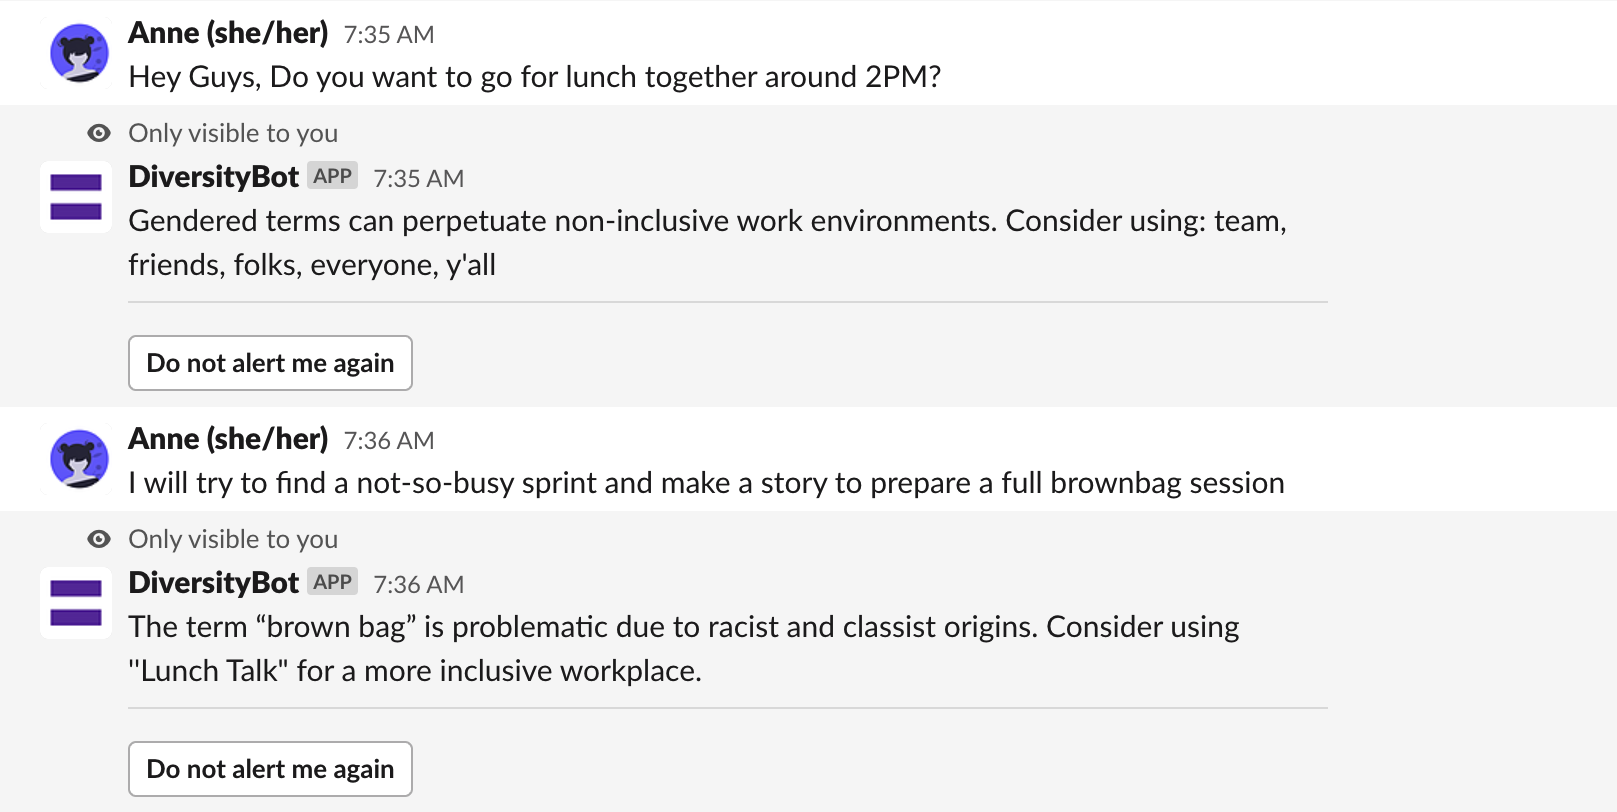Viewport: 1617px width, 812px height.
Task: Click the 7:35 AM timestamp on Anne's message
Action: [389, 35]
